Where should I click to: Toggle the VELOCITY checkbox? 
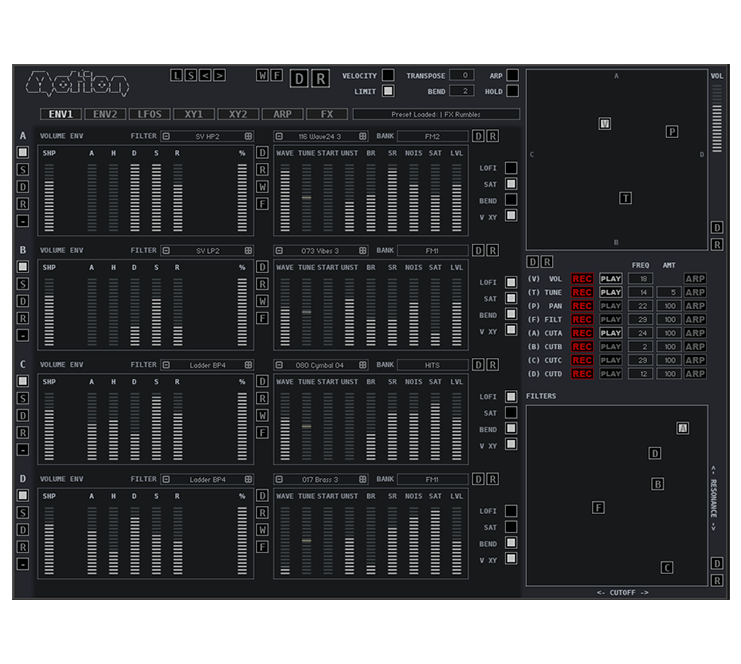(x=388, y=75)
